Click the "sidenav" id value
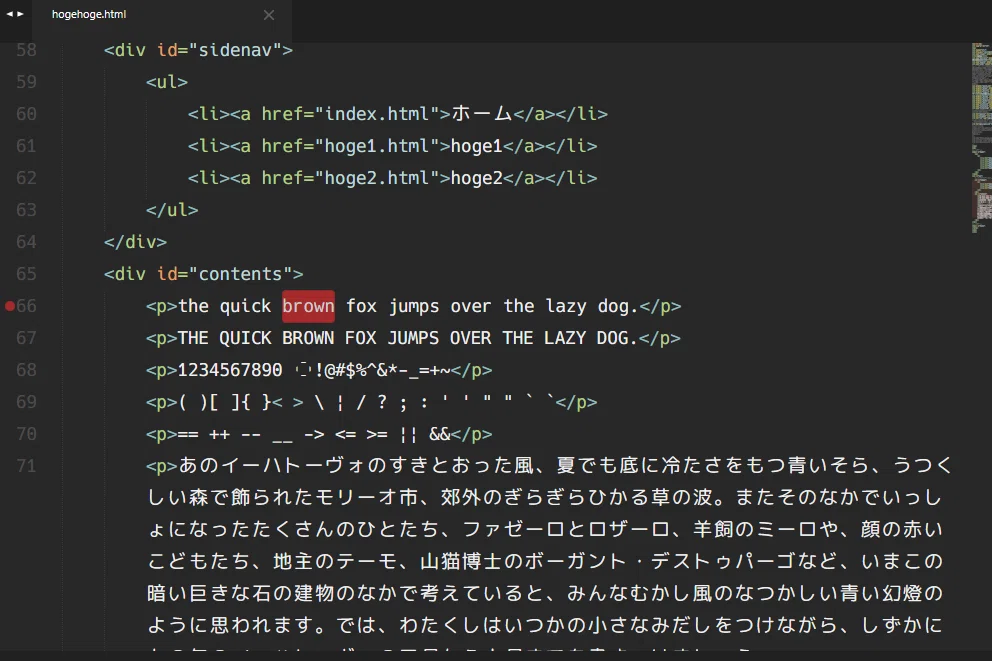The width and height of the screenshot is (992, 661). click(x=235, y=50)
